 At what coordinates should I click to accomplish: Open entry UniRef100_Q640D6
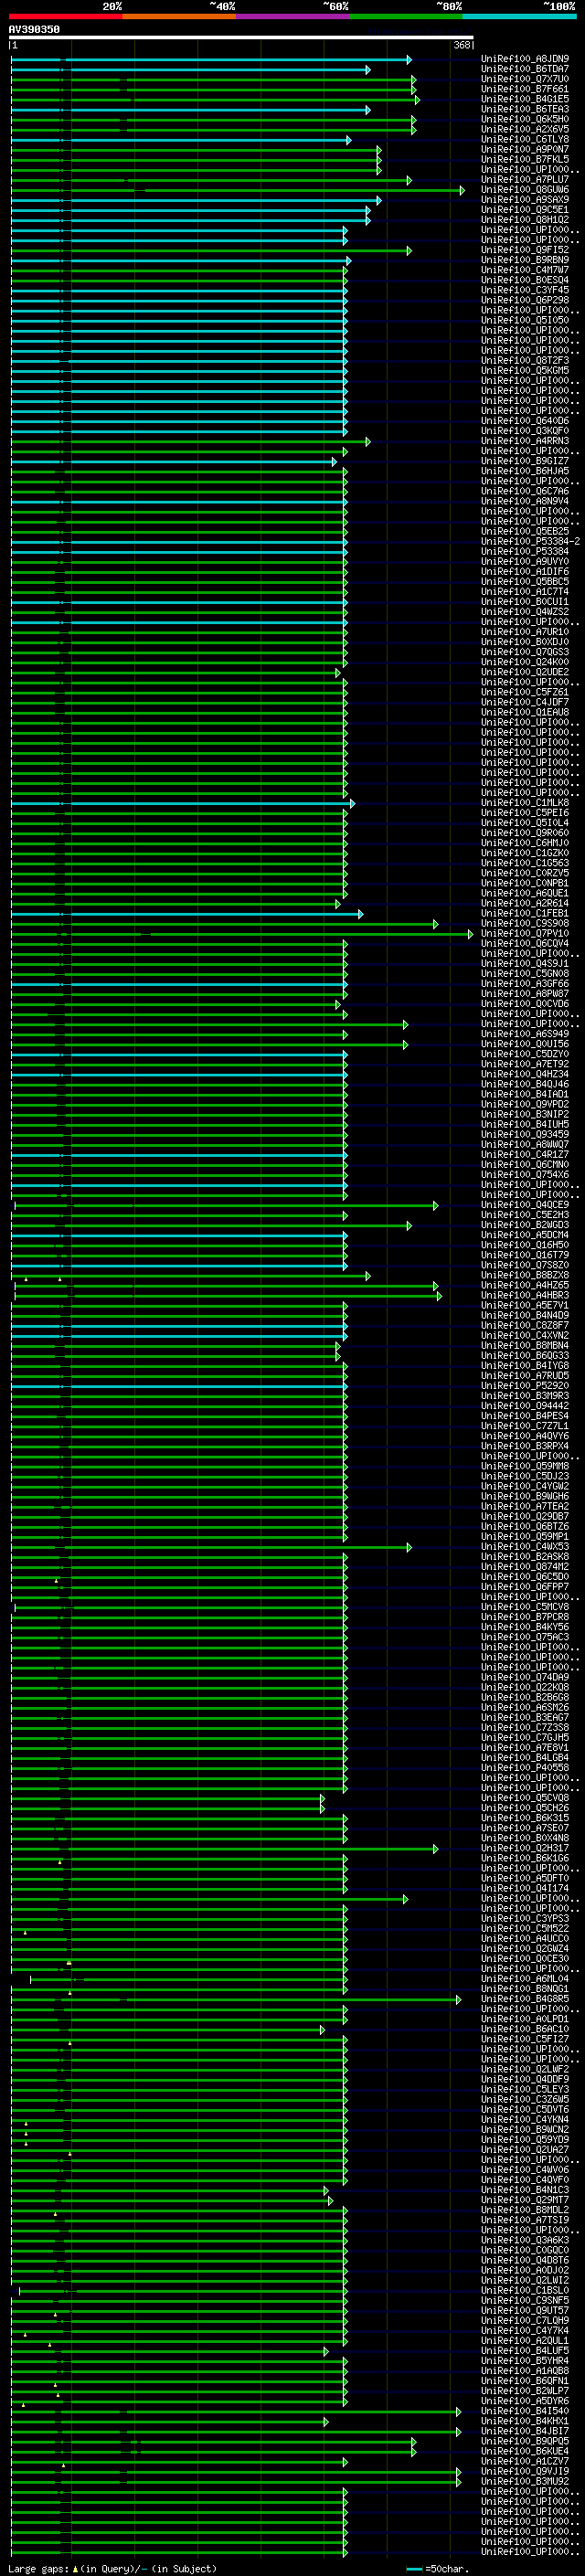click(x=525, y=420)
